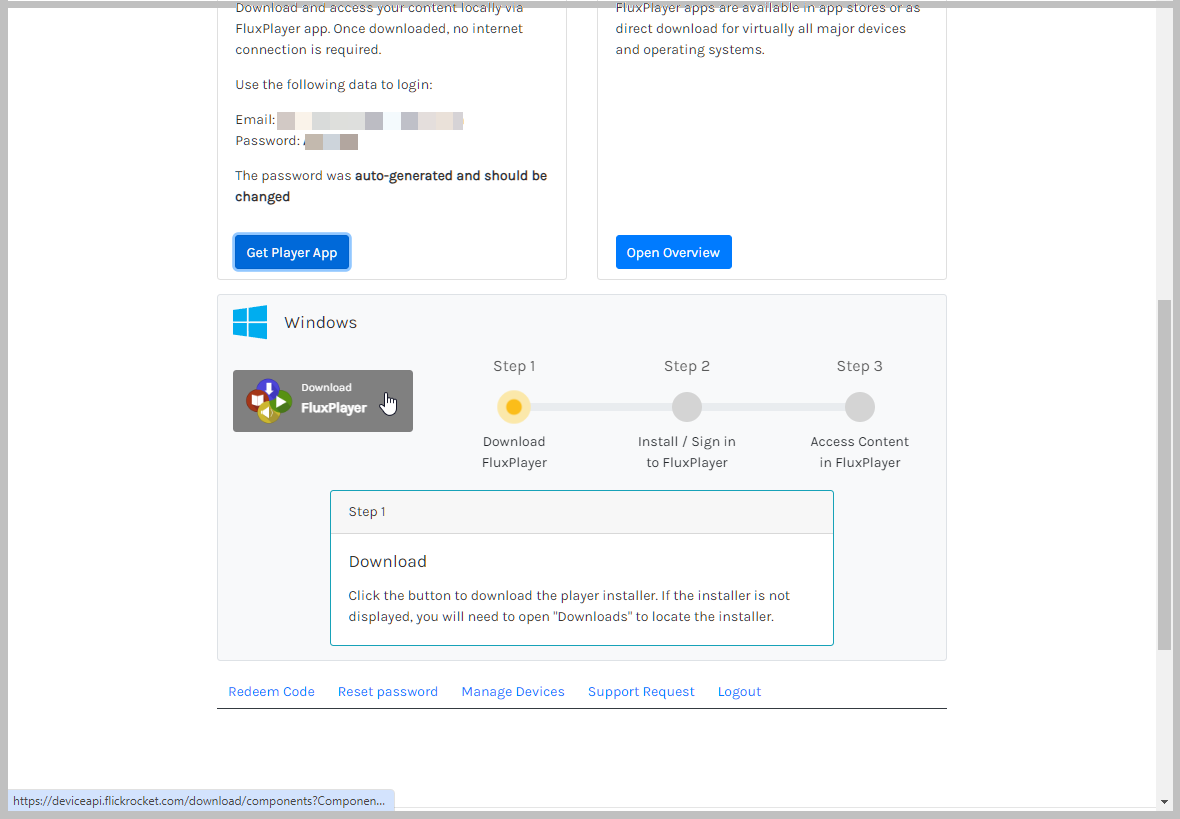Image resolution: width=1180 pixels, height=819 pixels.
Task: Click the Windows logo icon
Action: click(250, 322)
